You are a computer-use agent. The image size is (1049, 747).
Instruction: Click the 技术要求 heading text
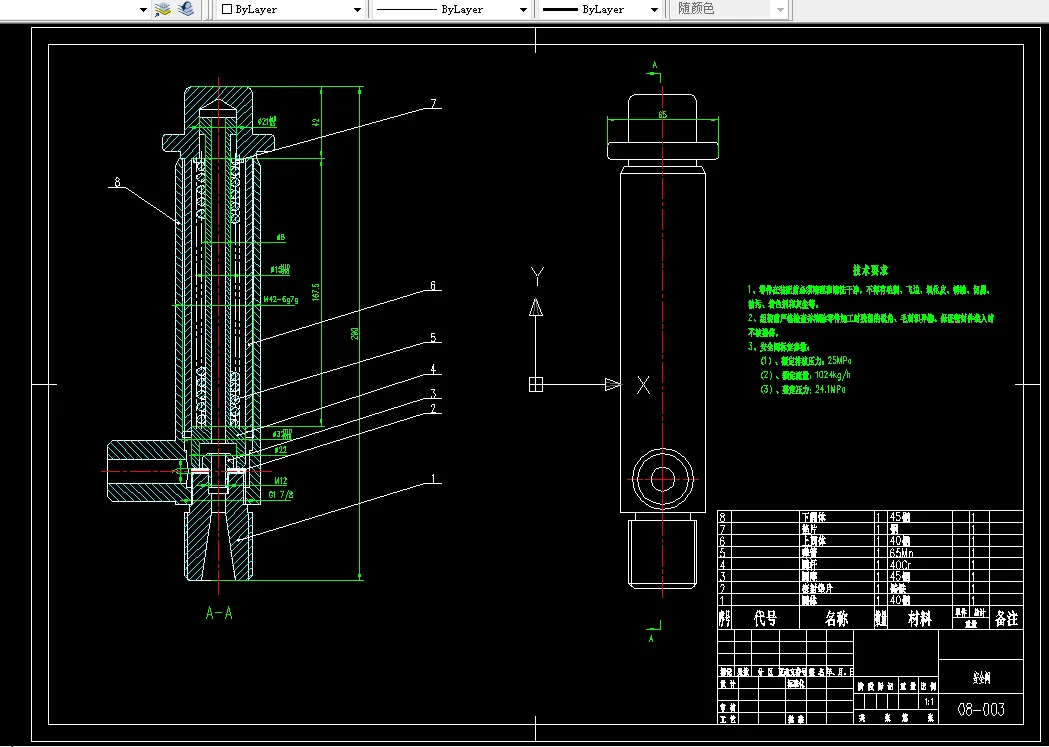coord(870,270)
